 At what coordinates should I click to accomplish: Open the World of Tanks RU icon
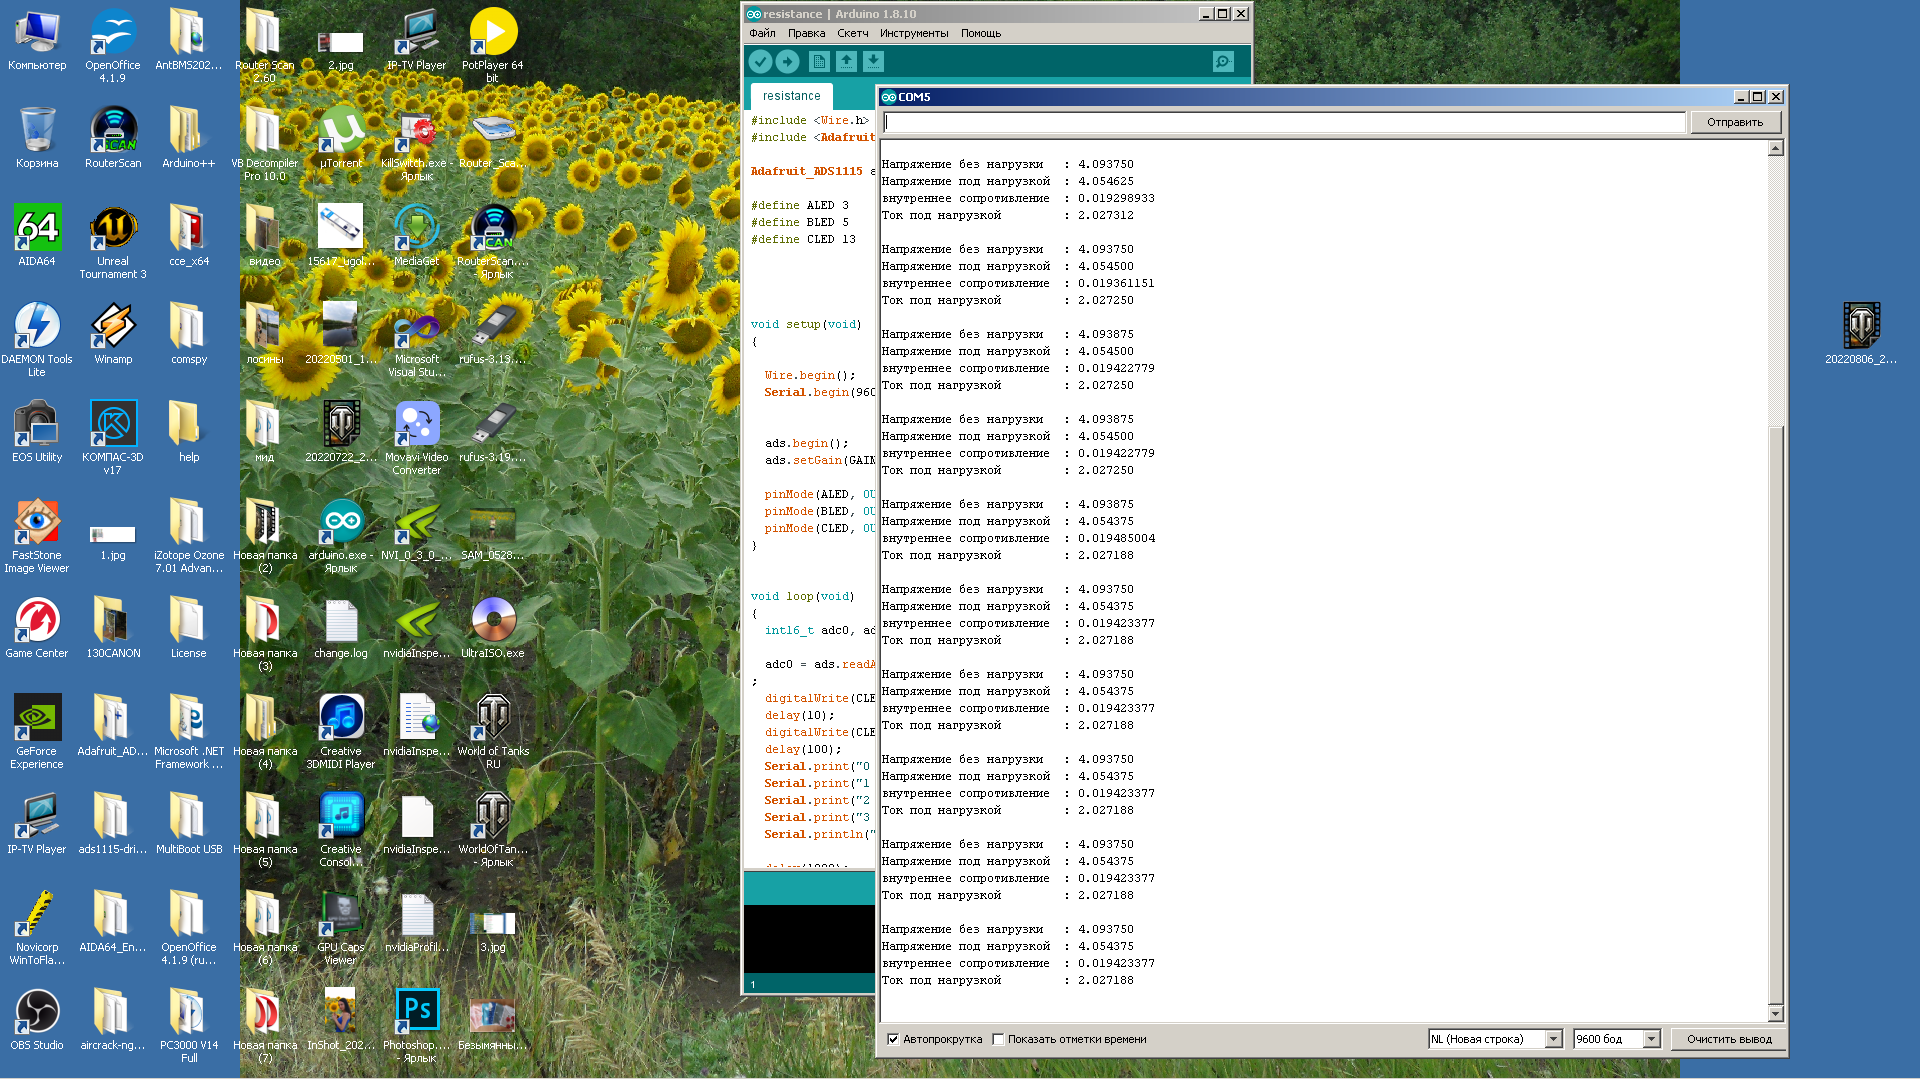(x=493, y=718)
